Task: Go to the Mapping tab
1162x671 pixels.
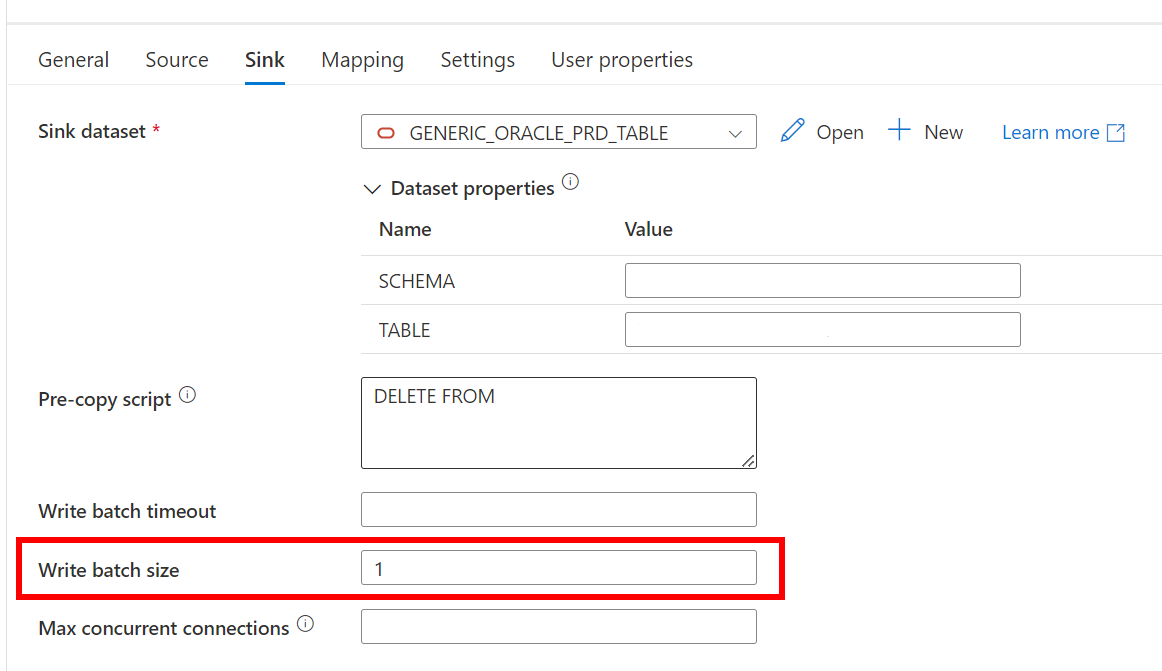Action: click(x=362, y=59)
